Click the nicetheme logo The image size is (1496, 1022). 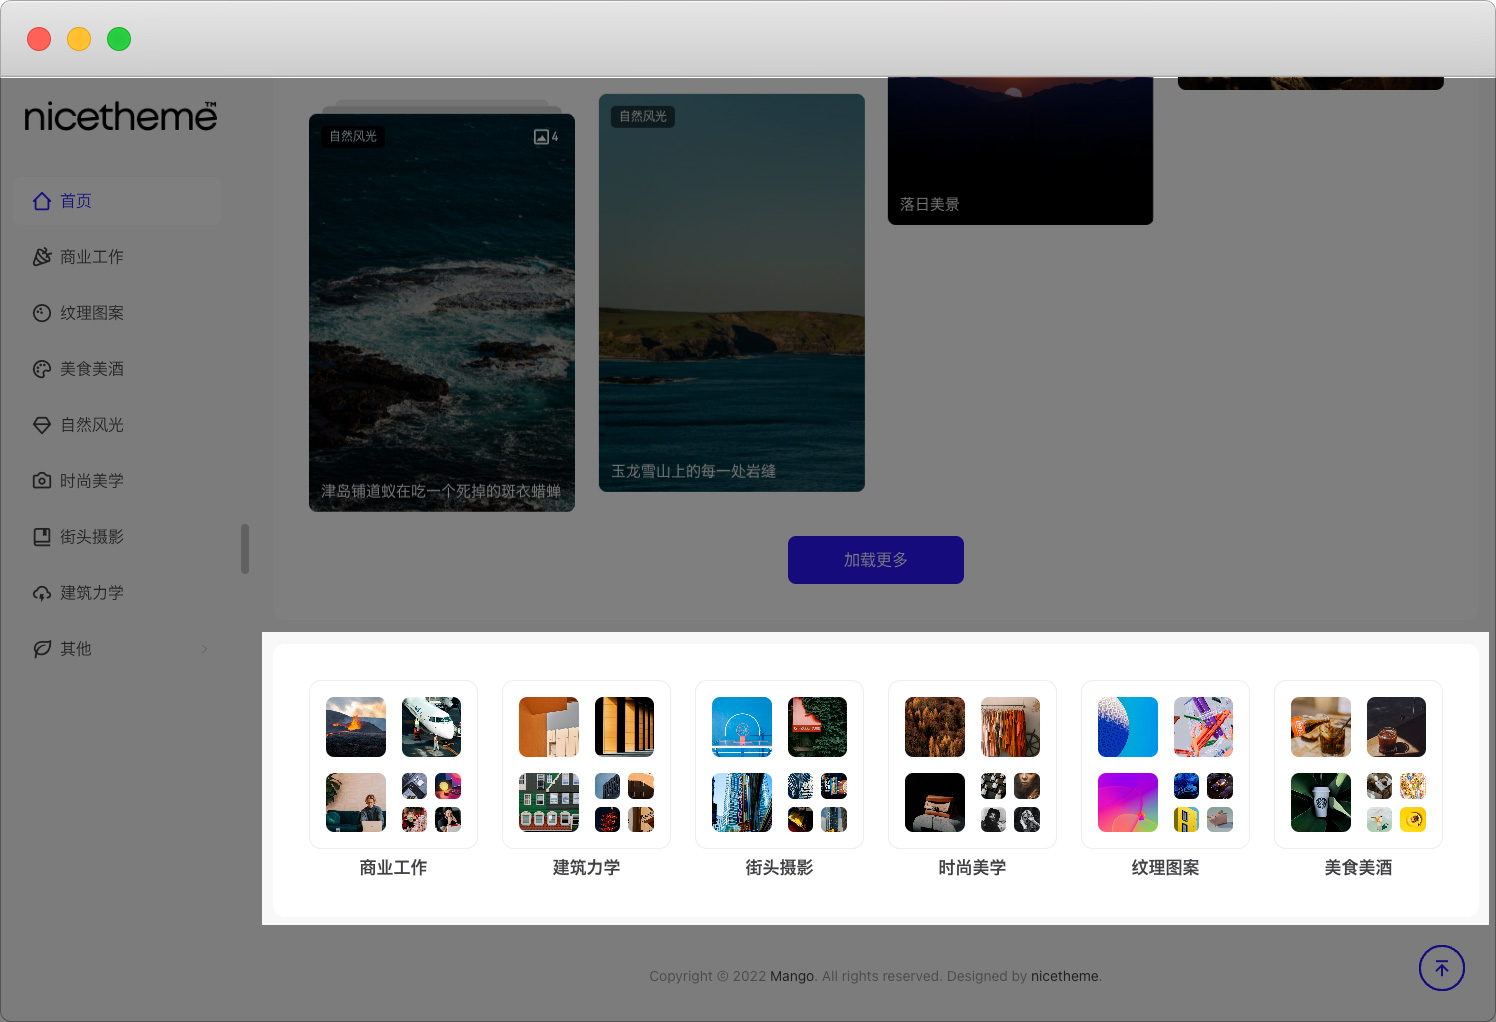pos(121,116)
